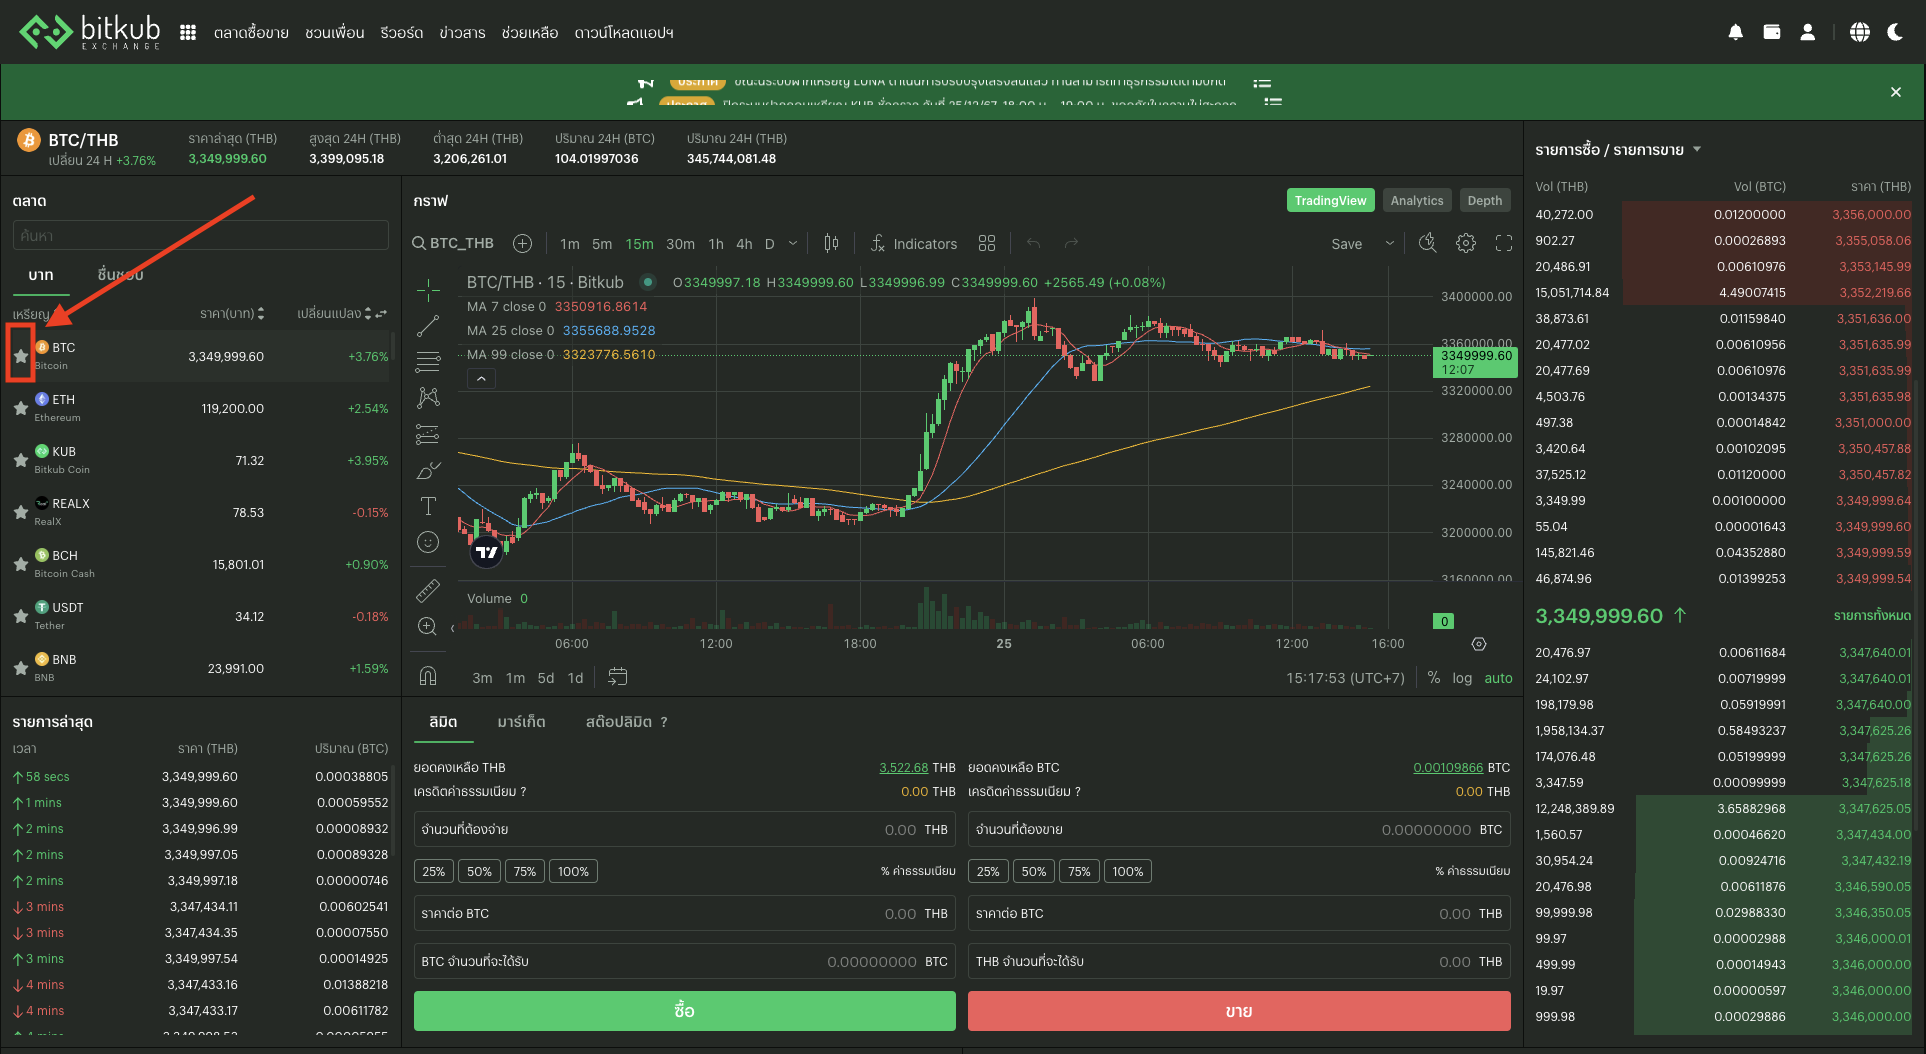Open the Indicators menu
Viewport: 1926px width, 1054px height.
913,243
